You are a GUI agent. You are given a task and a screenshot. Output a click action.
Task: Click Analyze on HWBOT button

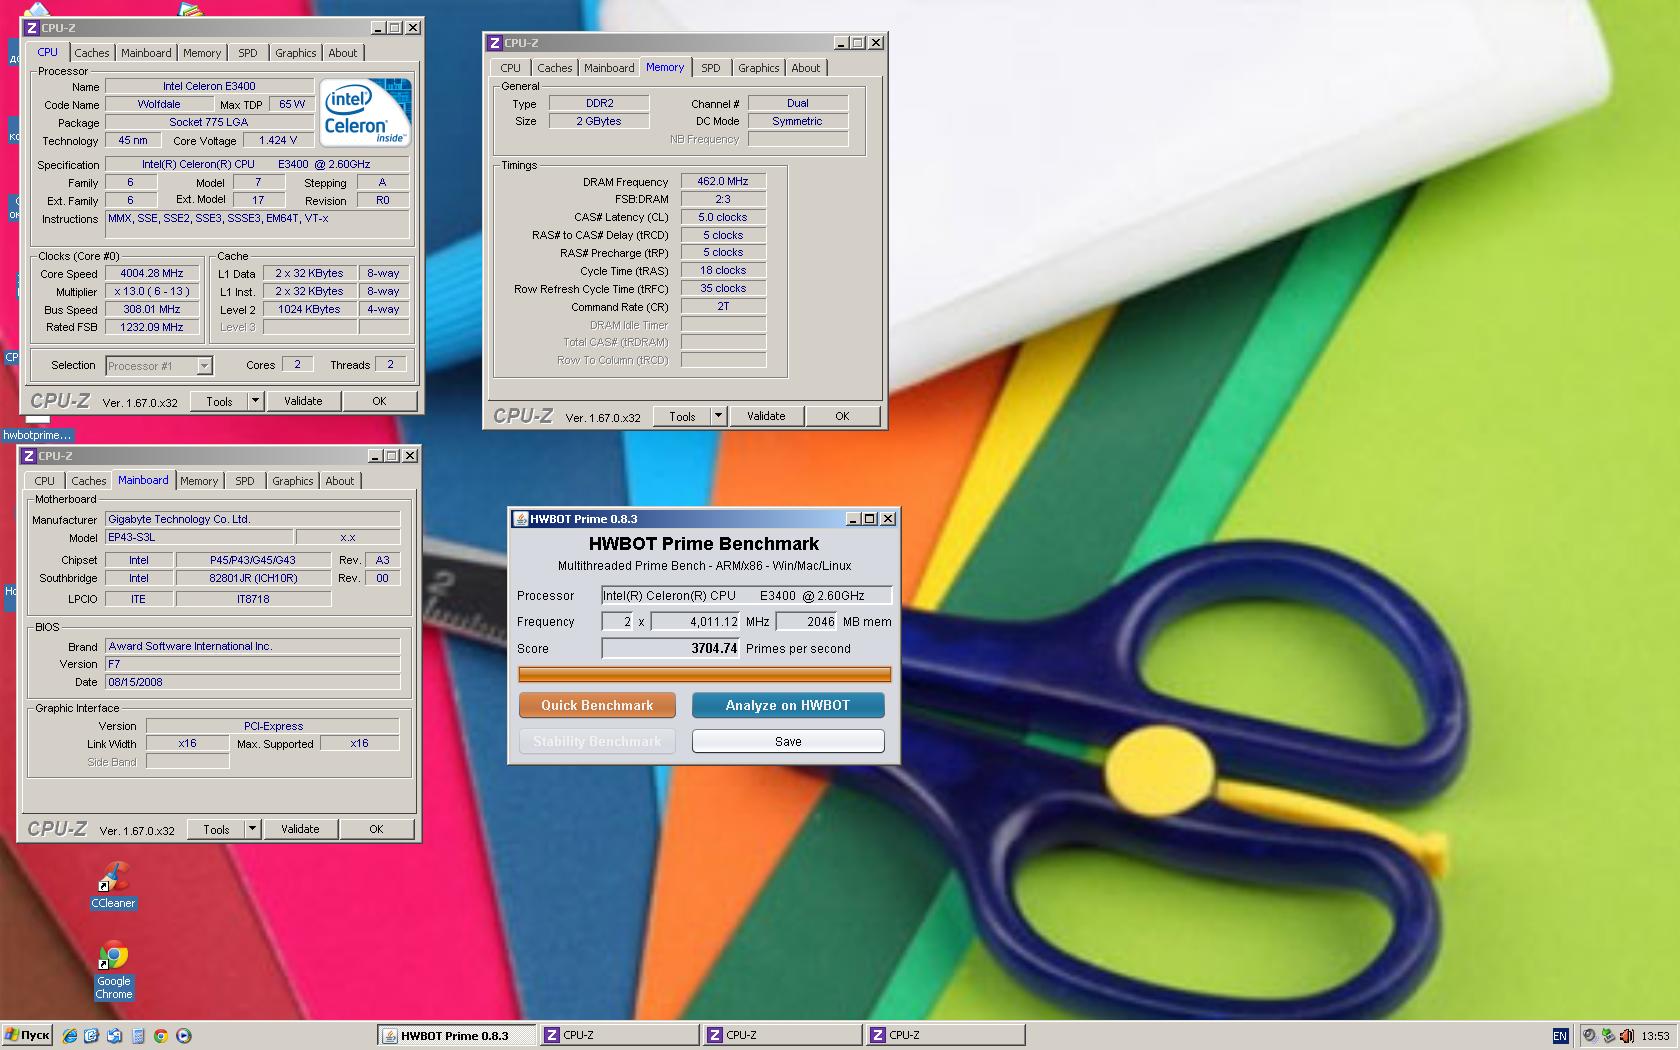click(788, 705)
